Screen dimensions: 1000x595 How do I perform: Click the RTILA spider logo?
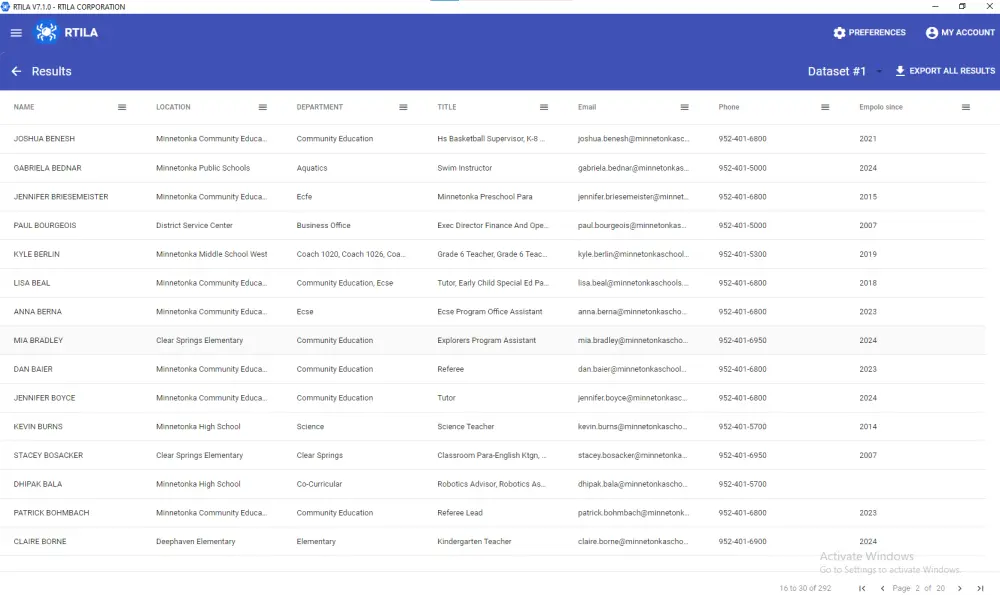[46, 33]
